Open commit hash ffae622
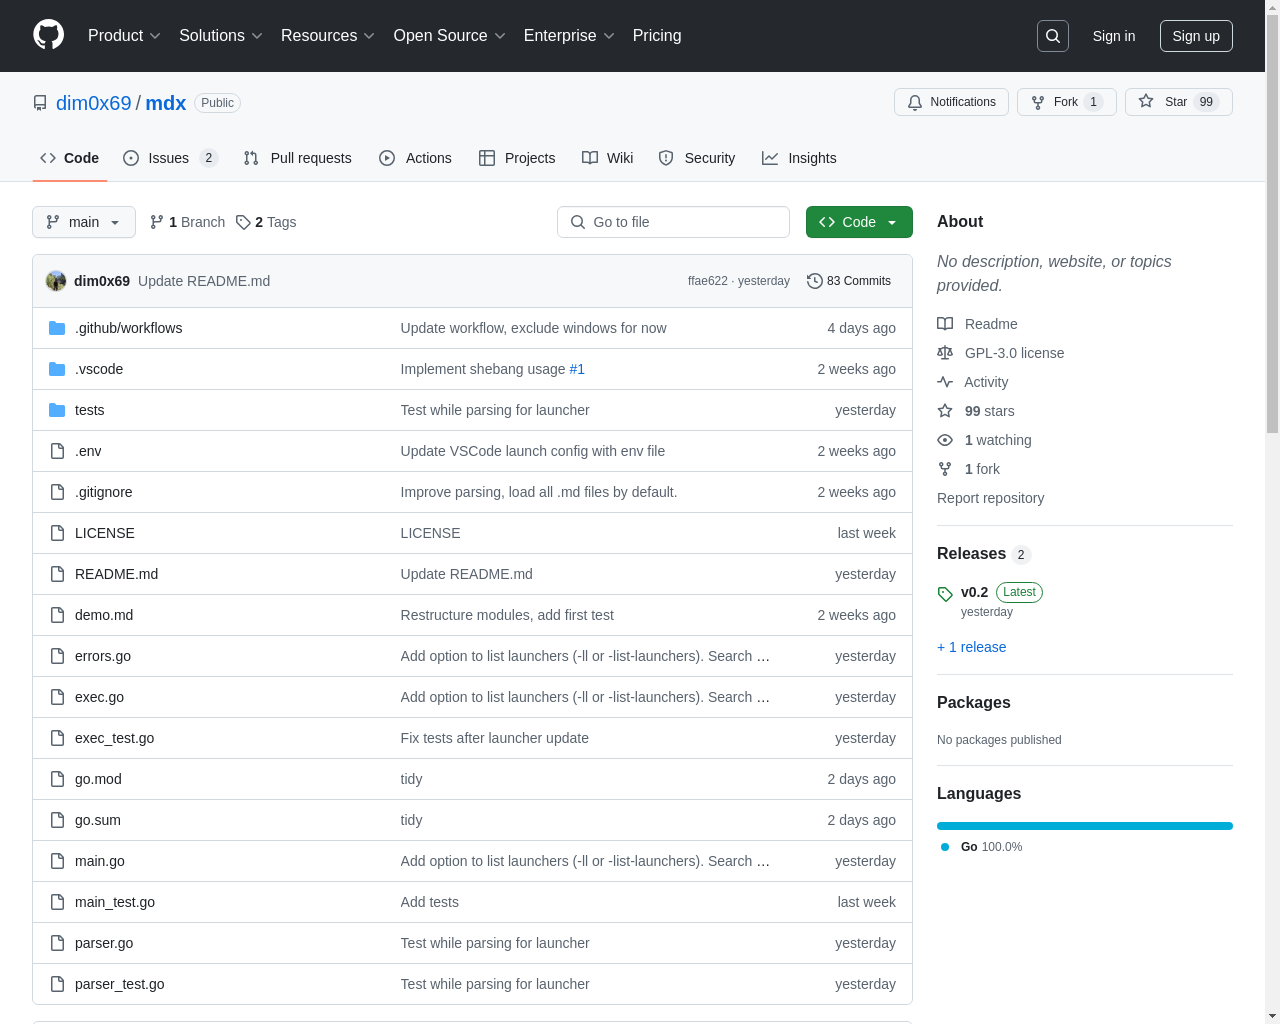1280x1024 pixels. click(x=708, y=281)
